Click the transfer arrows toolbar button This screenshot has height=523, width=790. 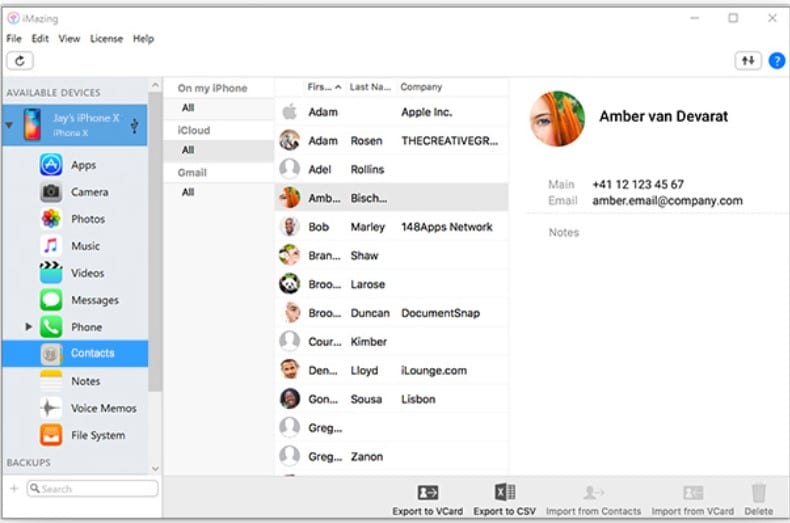coord(747,61)
